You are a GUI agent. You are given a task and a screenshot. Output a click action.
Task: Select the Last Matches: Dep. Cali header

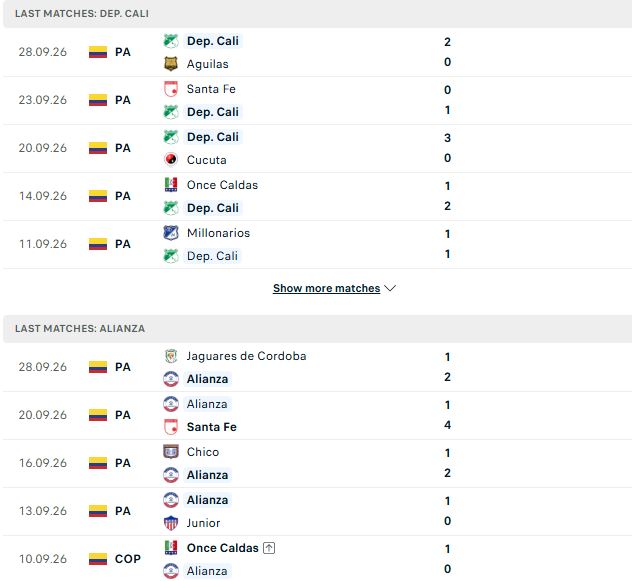[x=82, y=13]
